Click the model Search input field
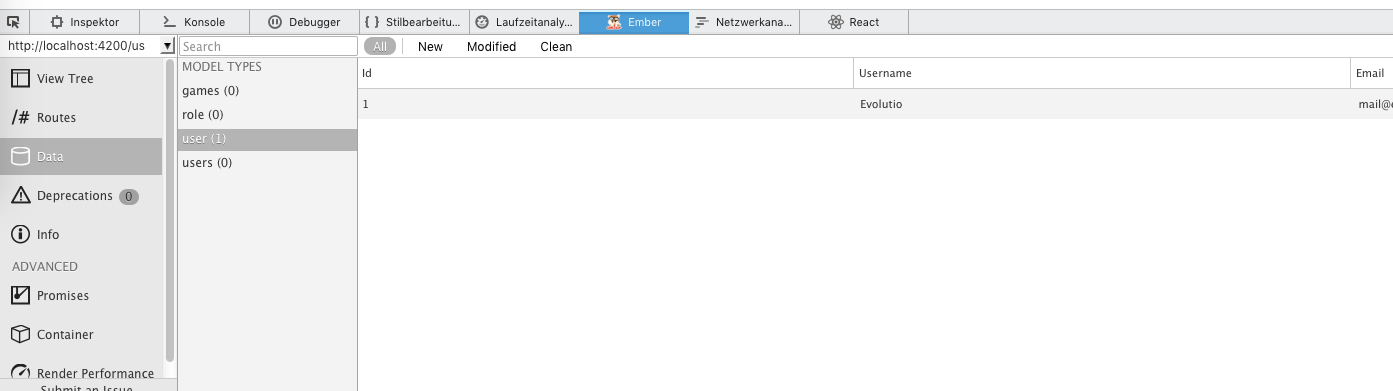 [268, 46]
